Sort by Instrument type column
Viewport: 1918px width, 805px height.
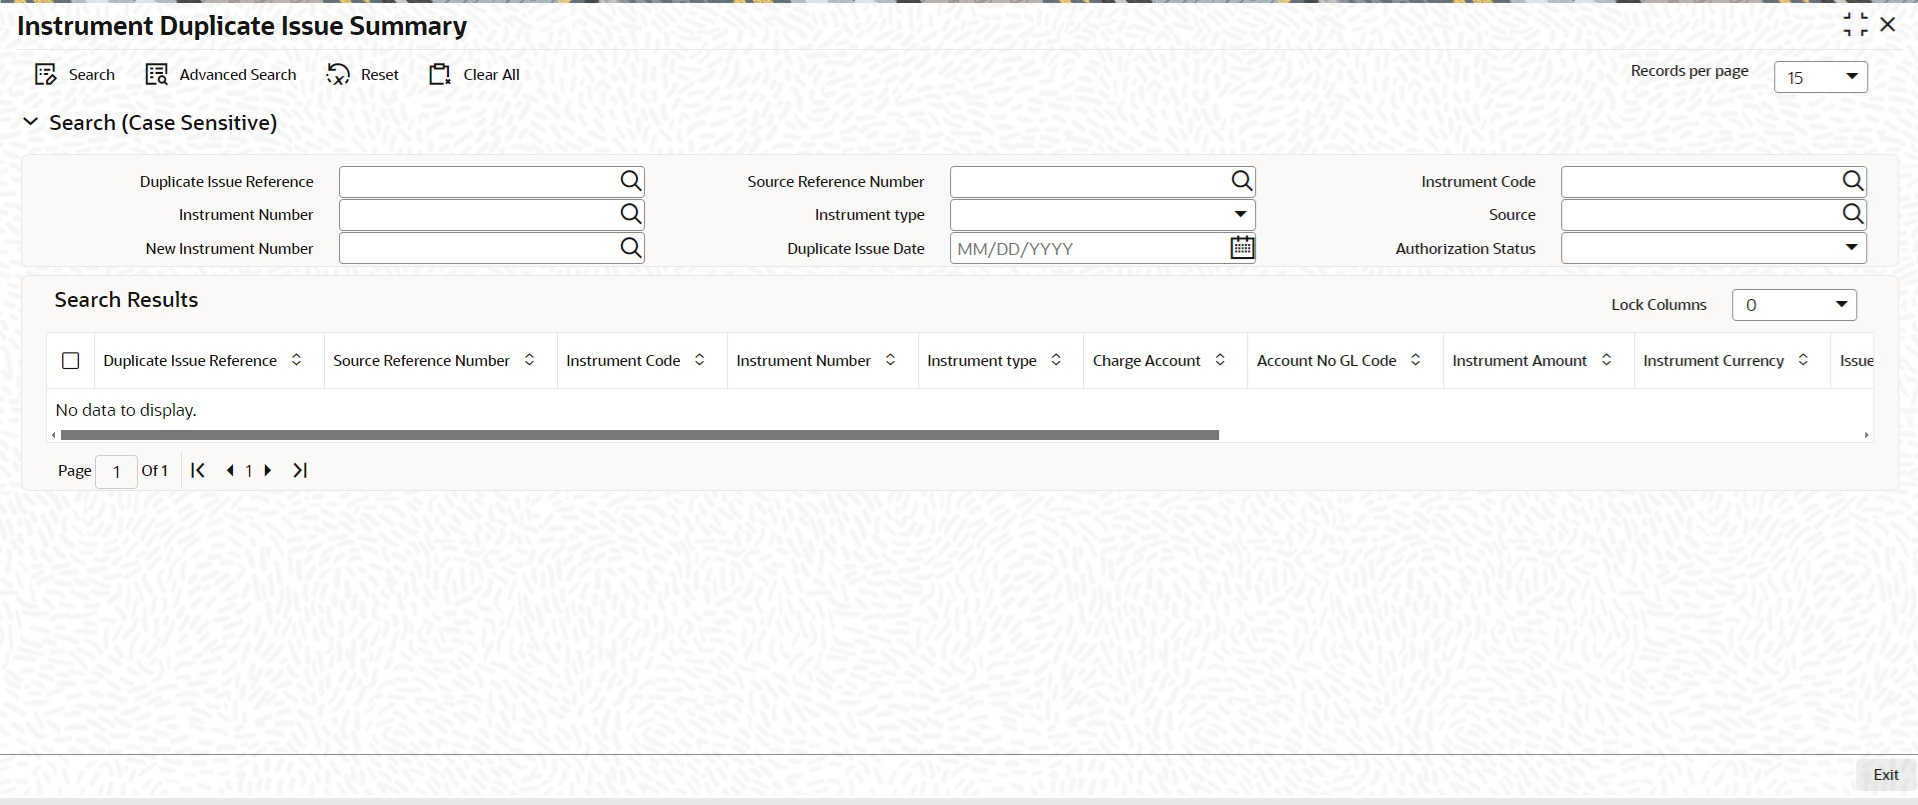pos(1056,360)
